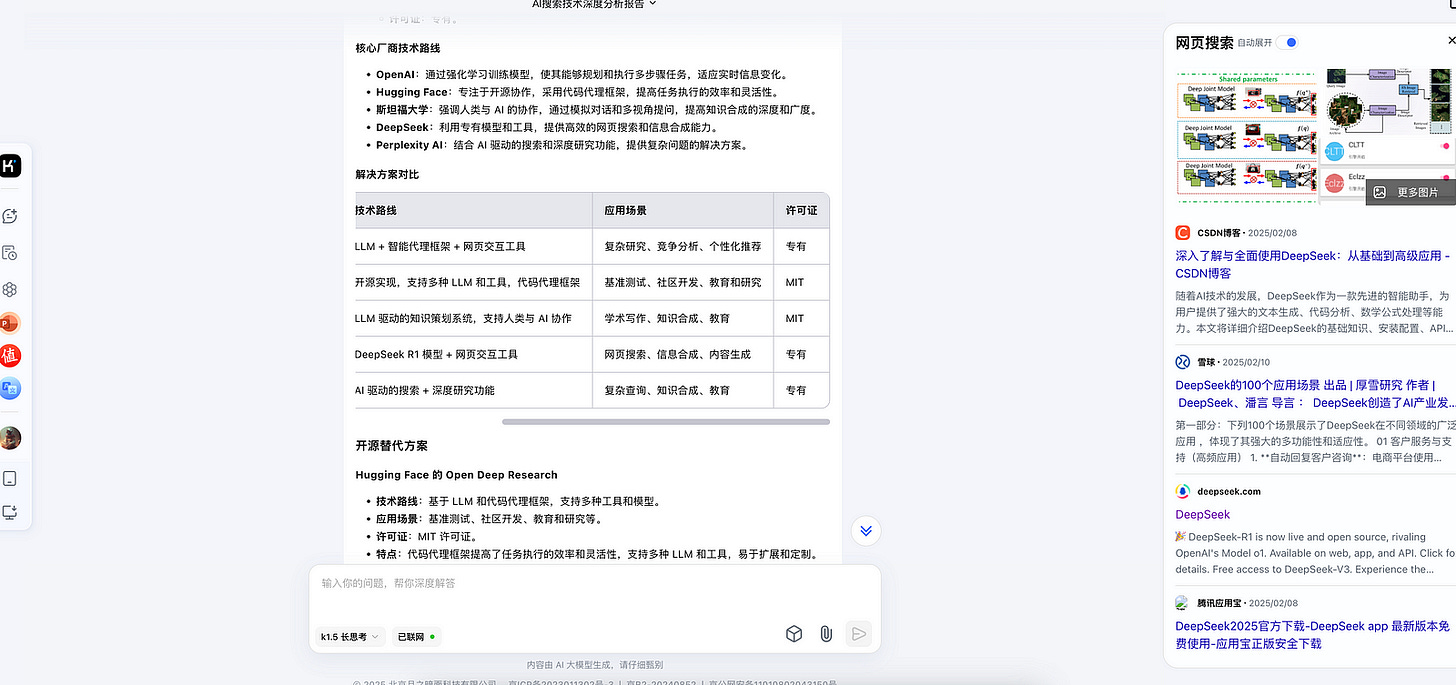Click the desktop download icon in the sidebar

tap(10, 512)
